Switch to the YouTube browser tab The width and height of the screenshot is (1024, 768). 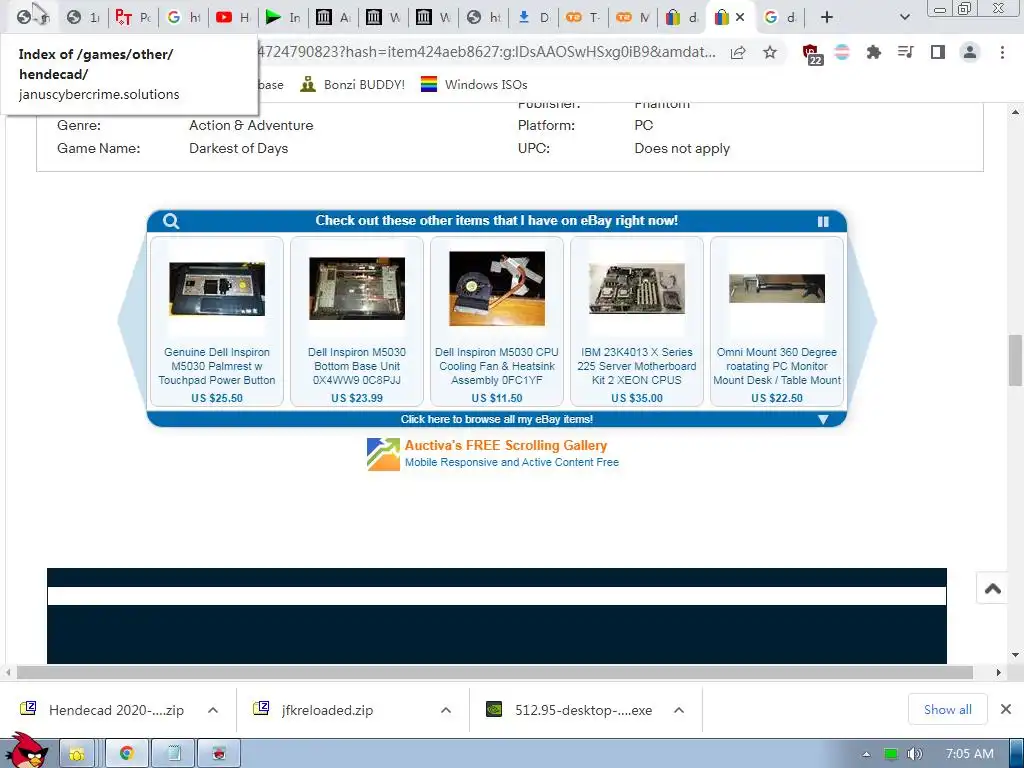232,18
